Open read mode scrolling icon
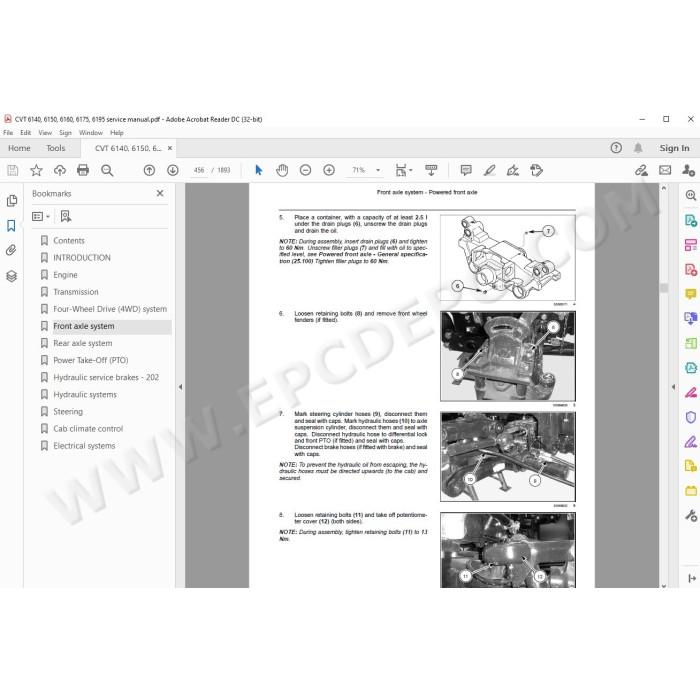 [x=431, y=170]
